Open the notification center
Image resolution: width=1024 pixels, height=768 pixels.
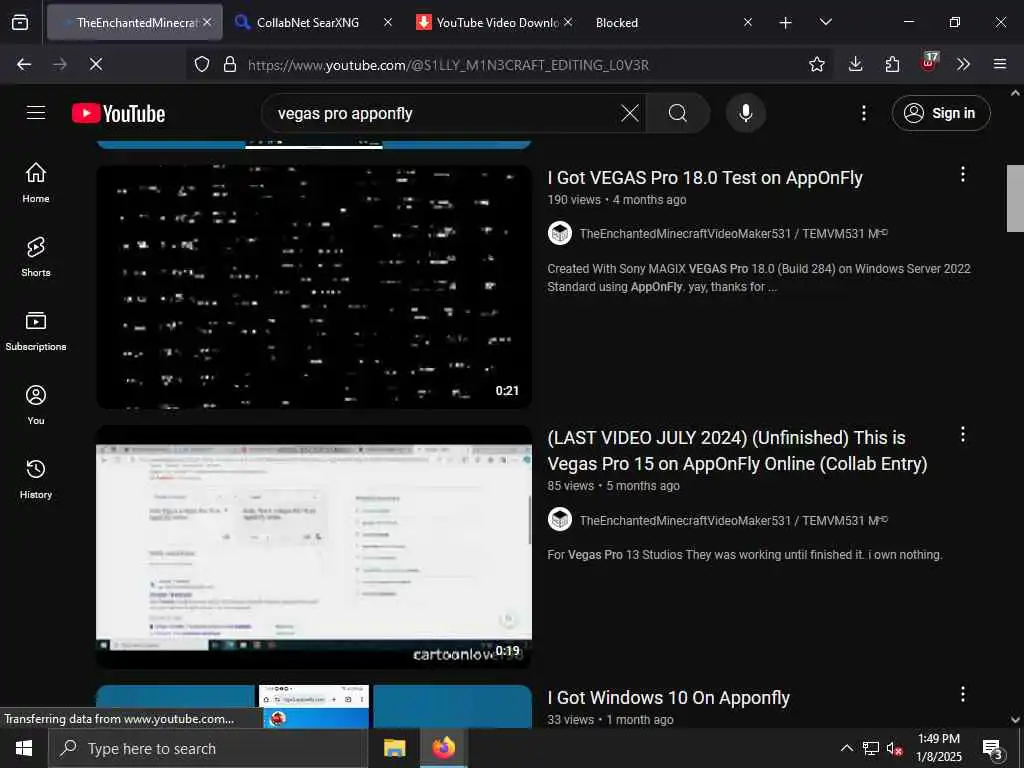pos(993,749)
